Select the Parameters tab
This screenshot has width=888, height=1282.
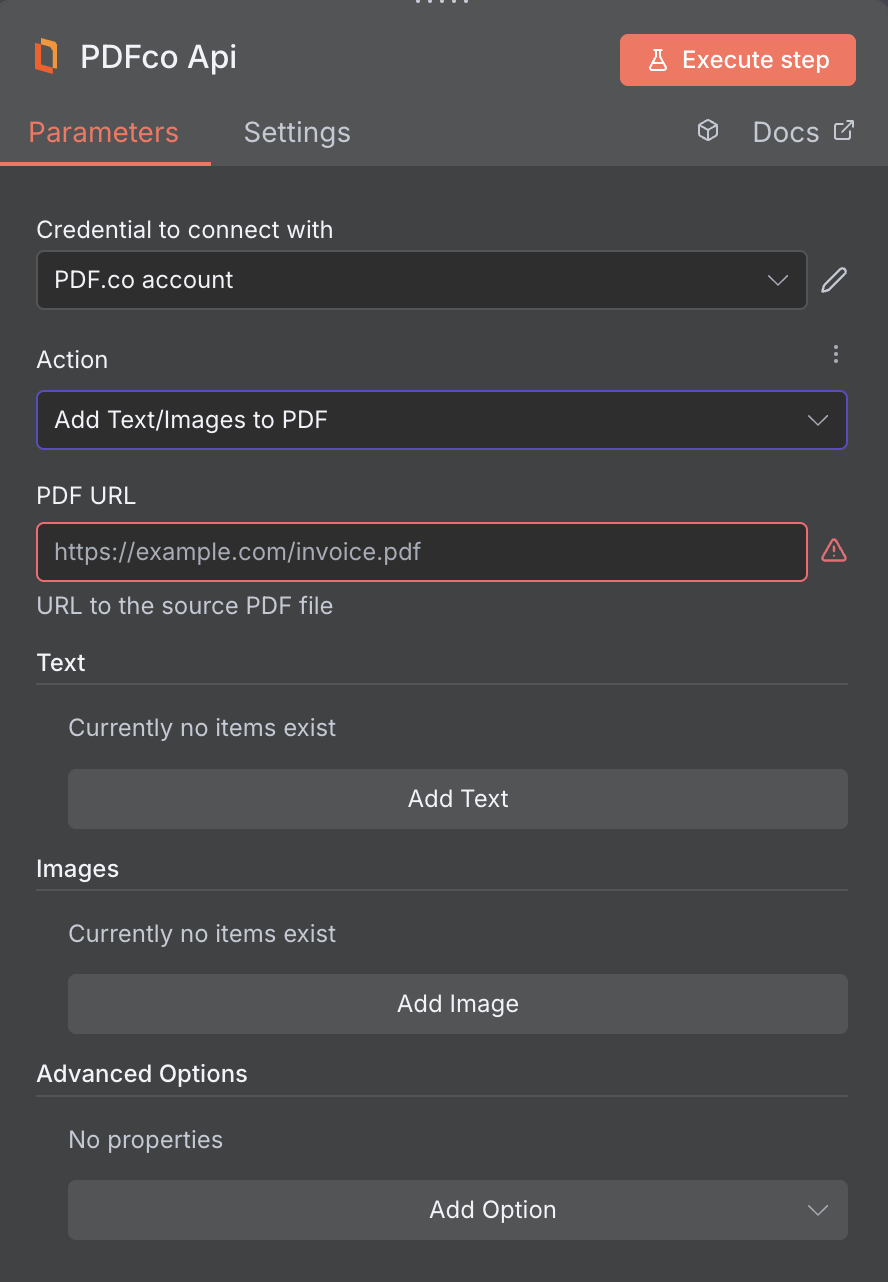[103, 132]
